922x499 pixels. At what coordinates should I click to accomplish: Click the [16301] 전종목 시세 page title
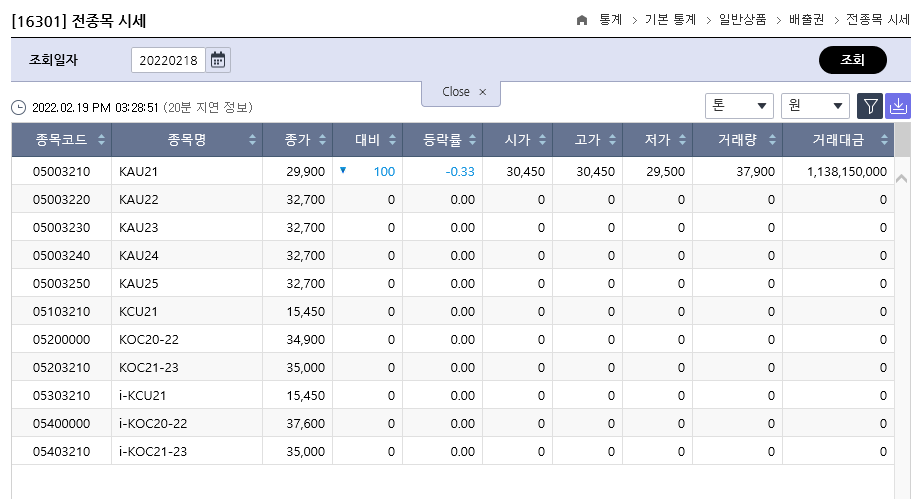pyautogui.click(x=79, y=21)
